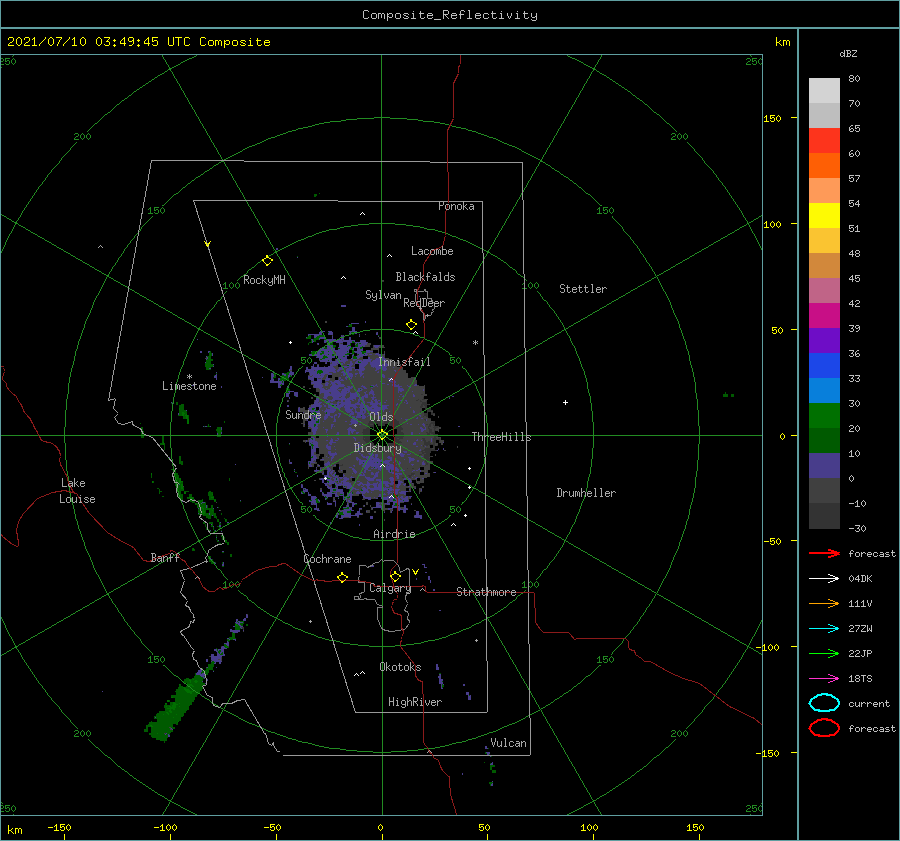900x841 pixels.
Task: Click the white cross marker near Drumheller
Action: (x=565, y=402)
